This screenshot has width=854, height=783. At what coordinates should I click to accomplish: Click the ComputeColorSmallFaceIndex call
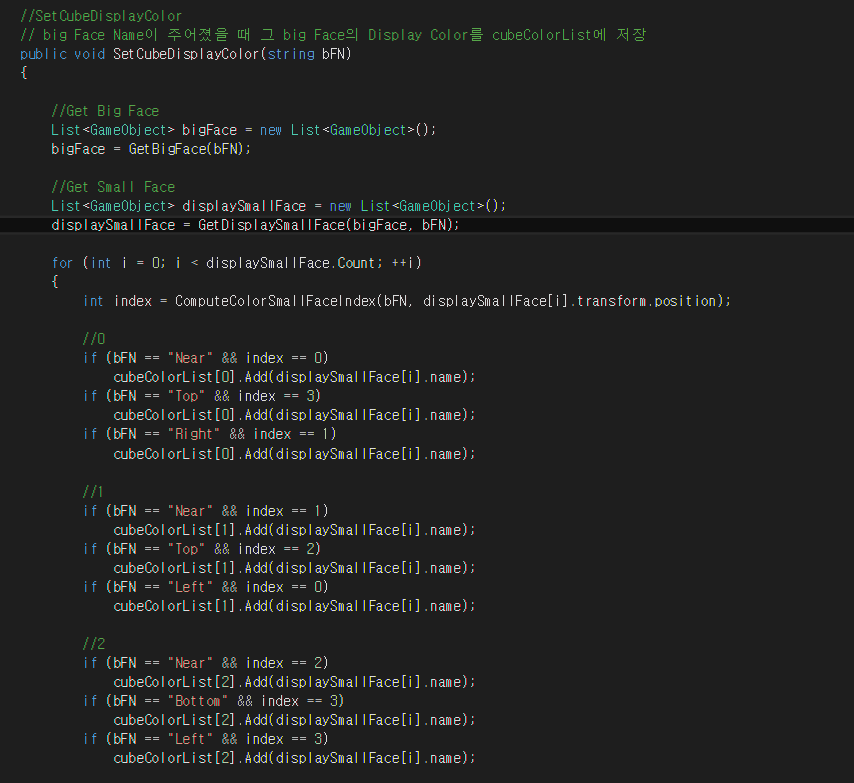click(x=453, y=301)
